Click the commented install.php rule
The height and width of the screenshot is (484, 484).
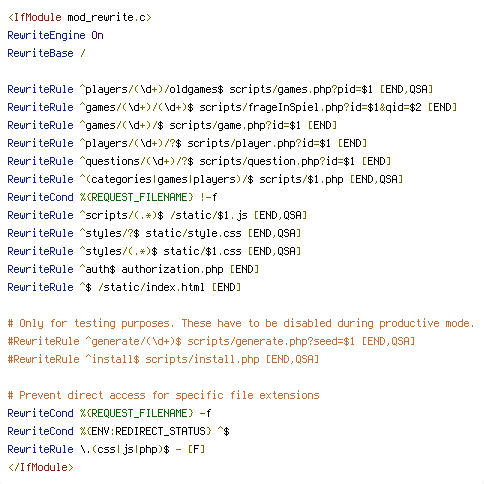click(163, 359)
